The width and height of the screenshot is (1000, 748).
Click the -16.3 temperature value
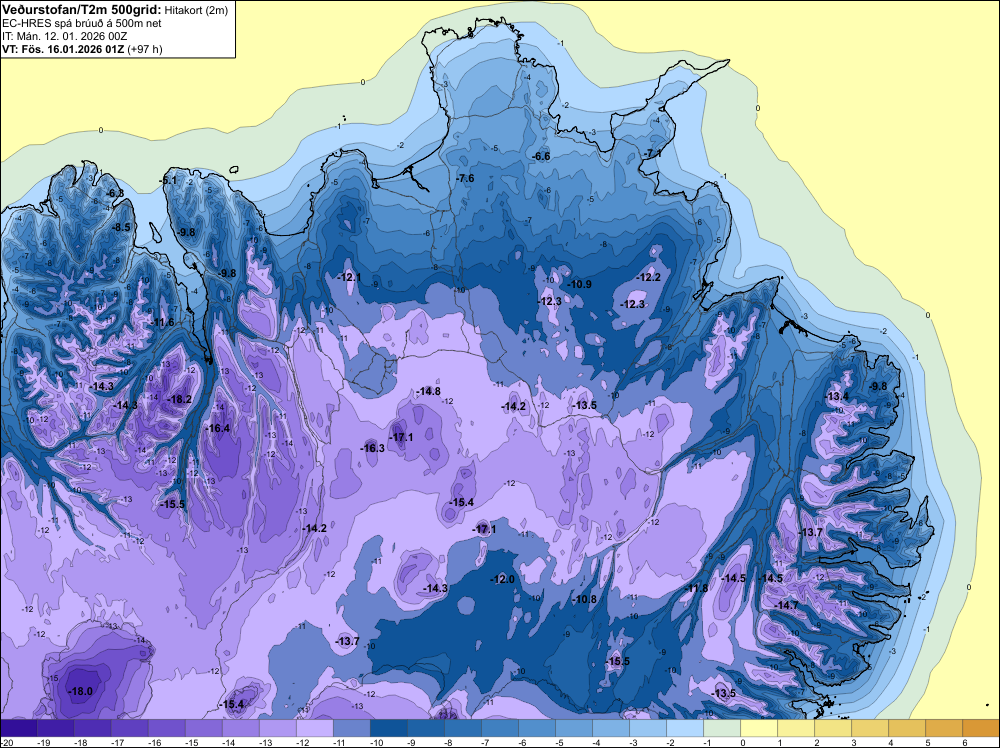click(372, 448)
